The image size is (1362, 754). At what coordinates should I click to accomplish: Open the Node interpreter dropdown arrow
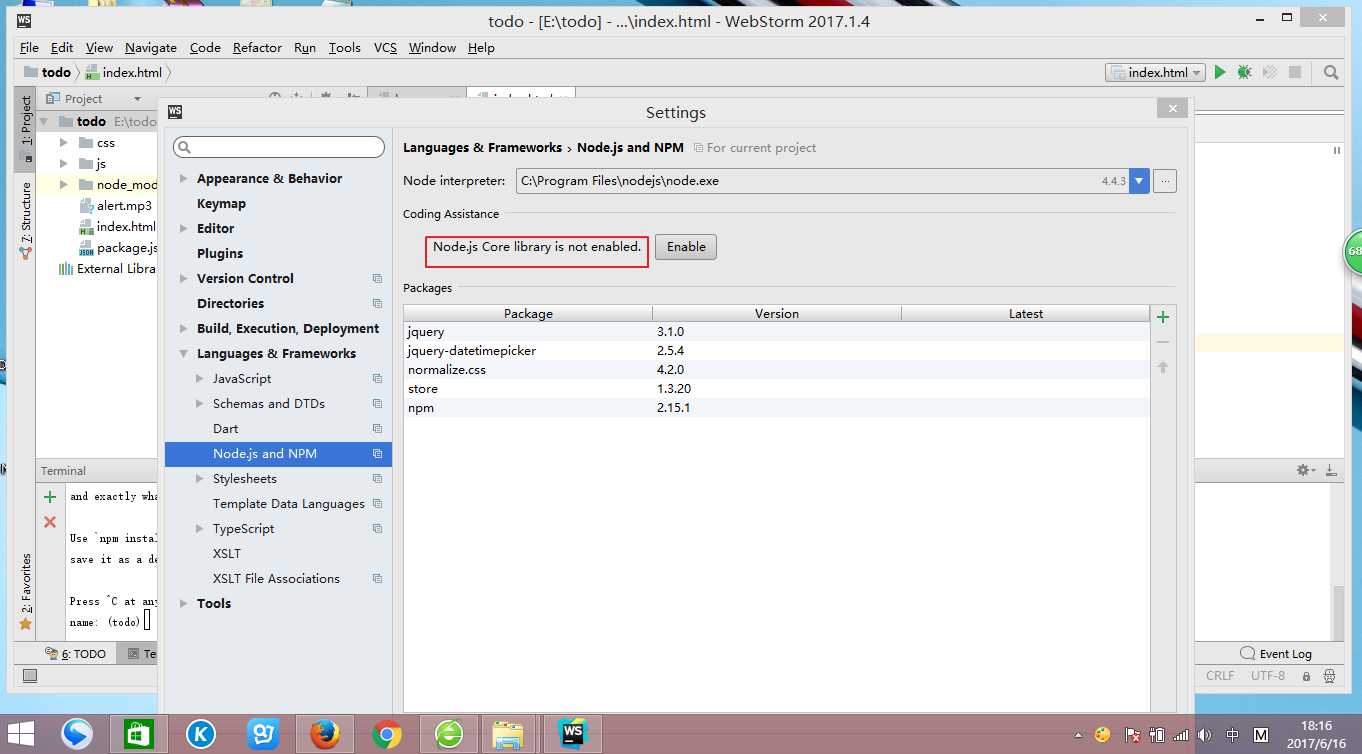pos(1139,181)
